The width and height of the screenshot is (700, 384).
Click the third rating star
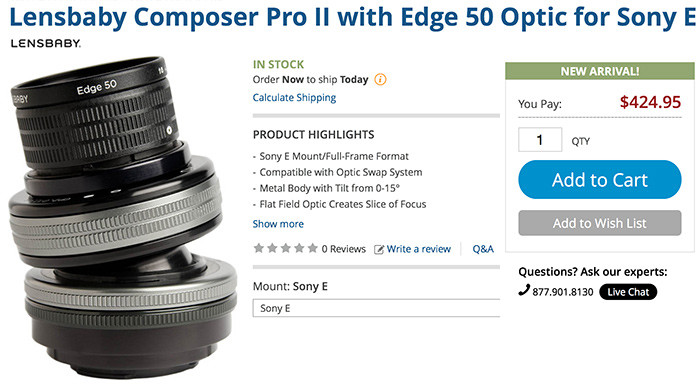(286, 248)
